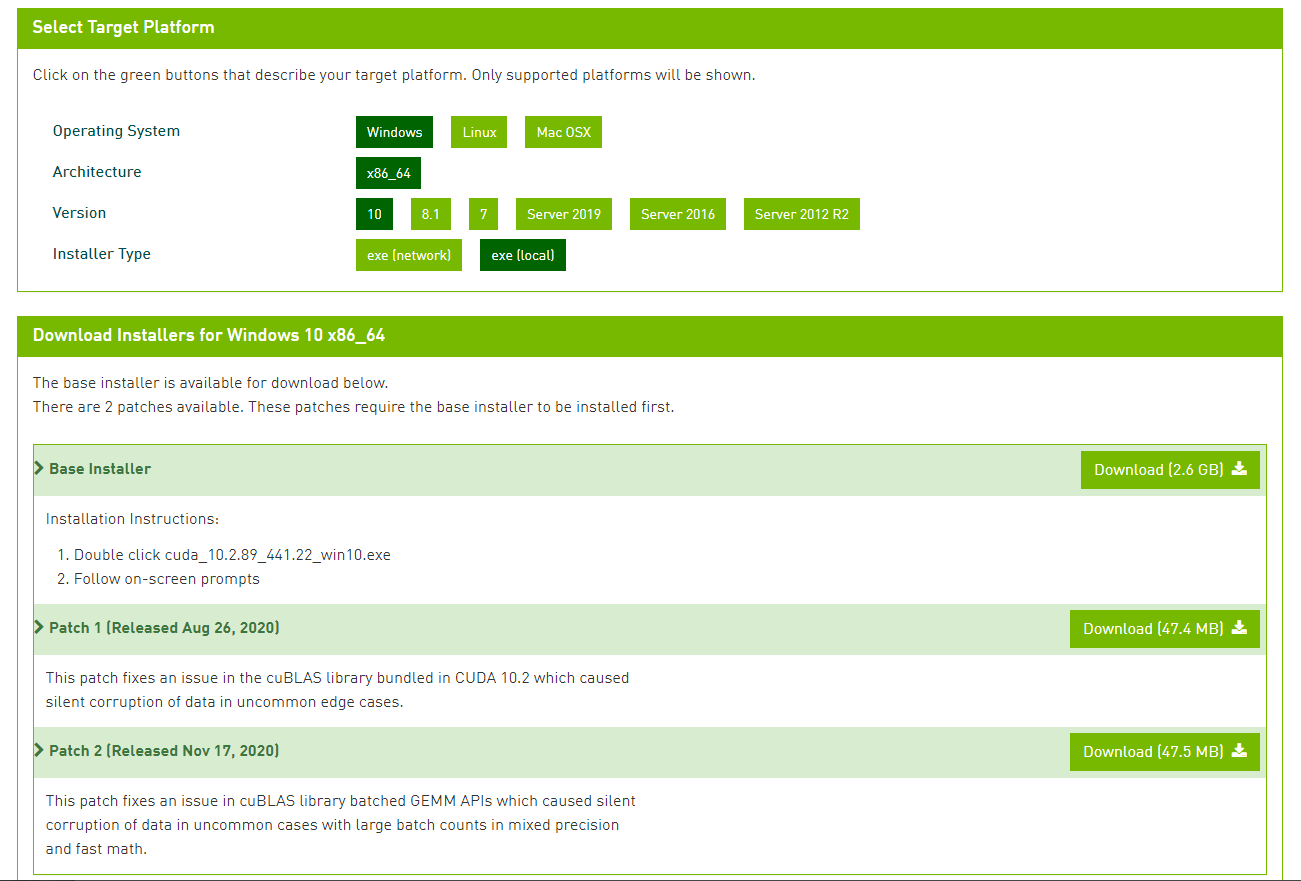Click the Select Target Platform header
The width and height of the screenshot is (1301, 881).
650,28
